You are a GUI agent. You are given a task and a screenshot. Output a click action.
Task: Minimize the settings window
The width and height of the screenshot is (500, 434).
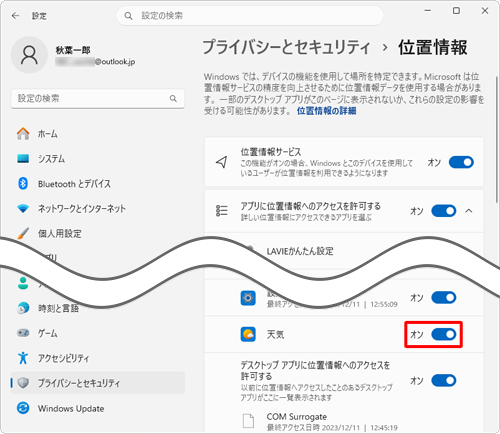click(428, 11)
